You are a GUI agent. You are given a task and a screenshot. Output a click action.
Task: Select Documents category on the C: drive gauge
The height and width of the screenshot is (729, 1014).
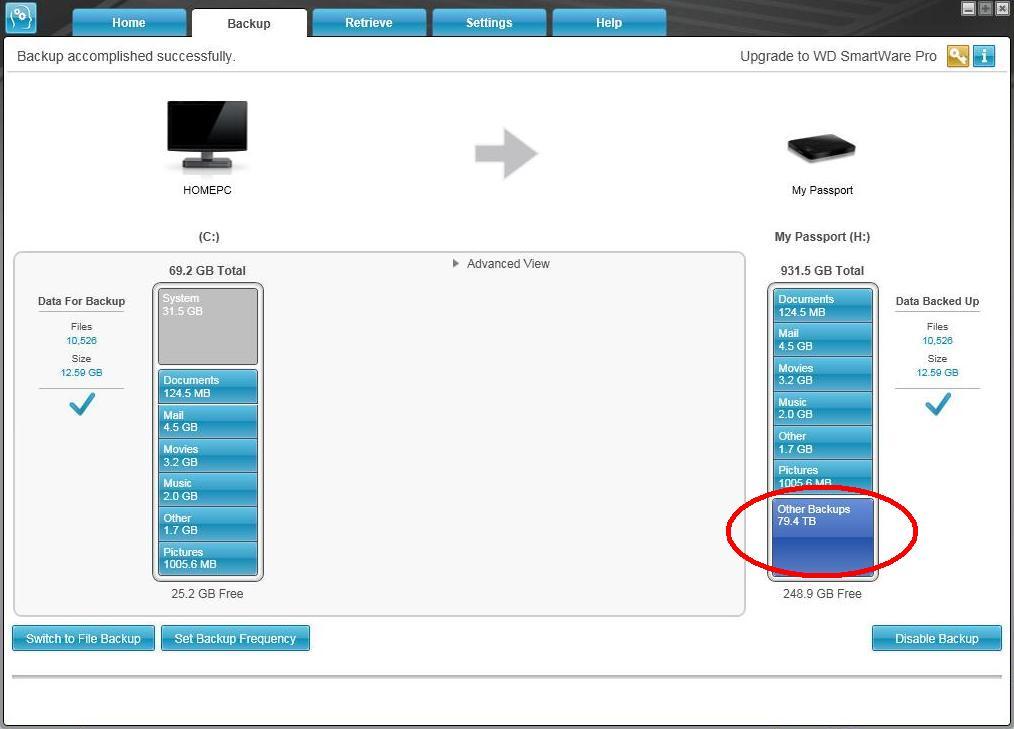coord(208,386)
